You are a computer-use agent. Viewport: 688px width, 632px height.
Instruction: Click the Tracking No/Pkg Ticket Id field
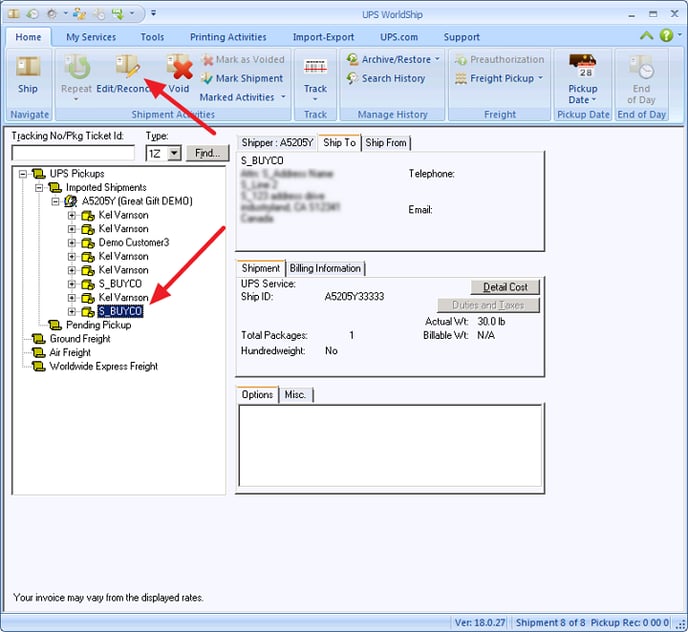click(x=73, y=154)
